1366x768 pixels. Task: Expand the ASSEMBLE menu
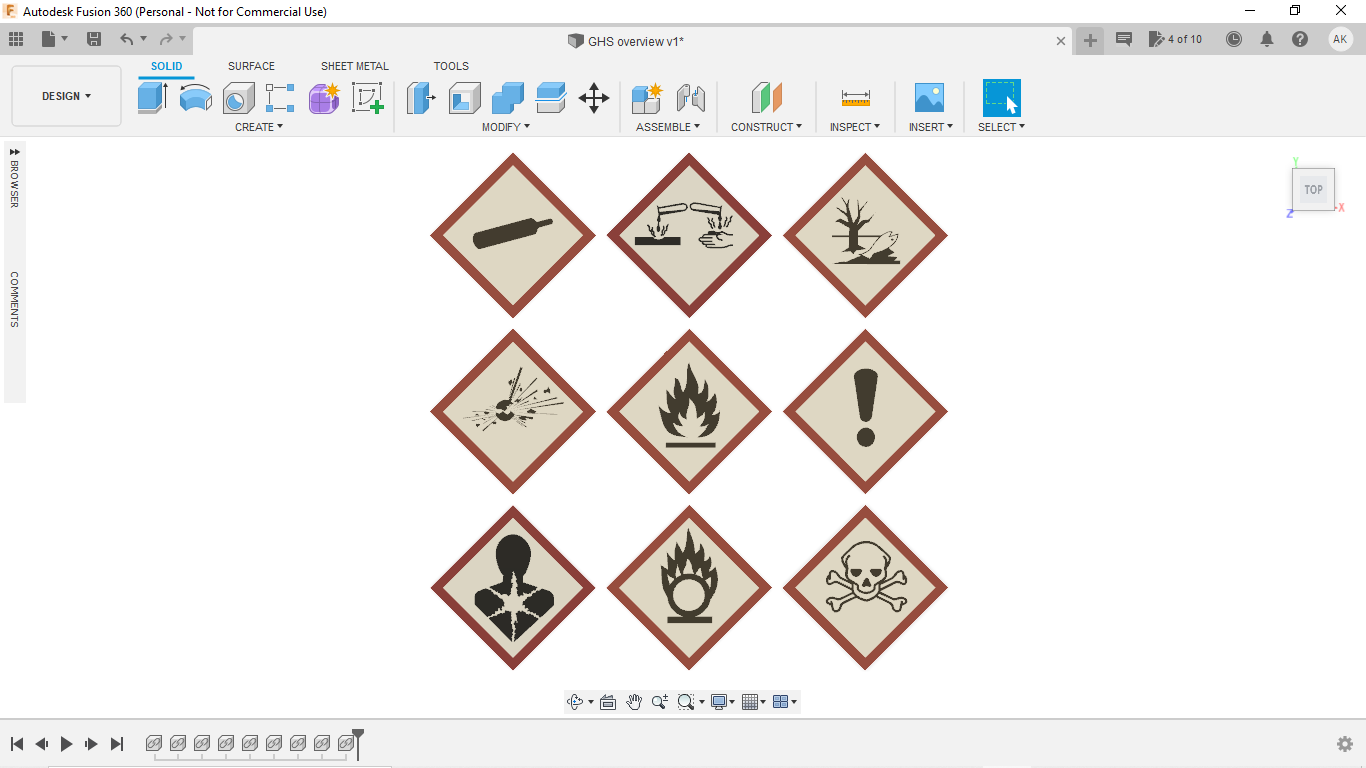668,127
